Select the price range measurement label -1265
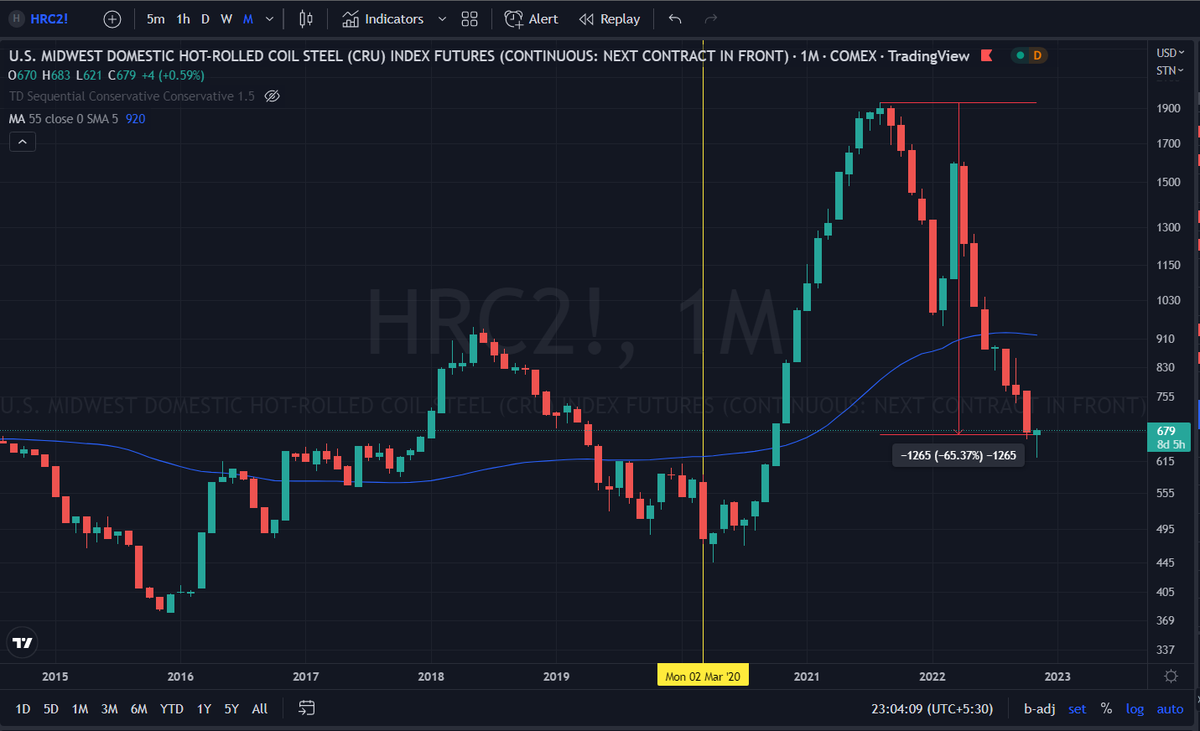Viewport: 1200px width, 731px height. 957,456
